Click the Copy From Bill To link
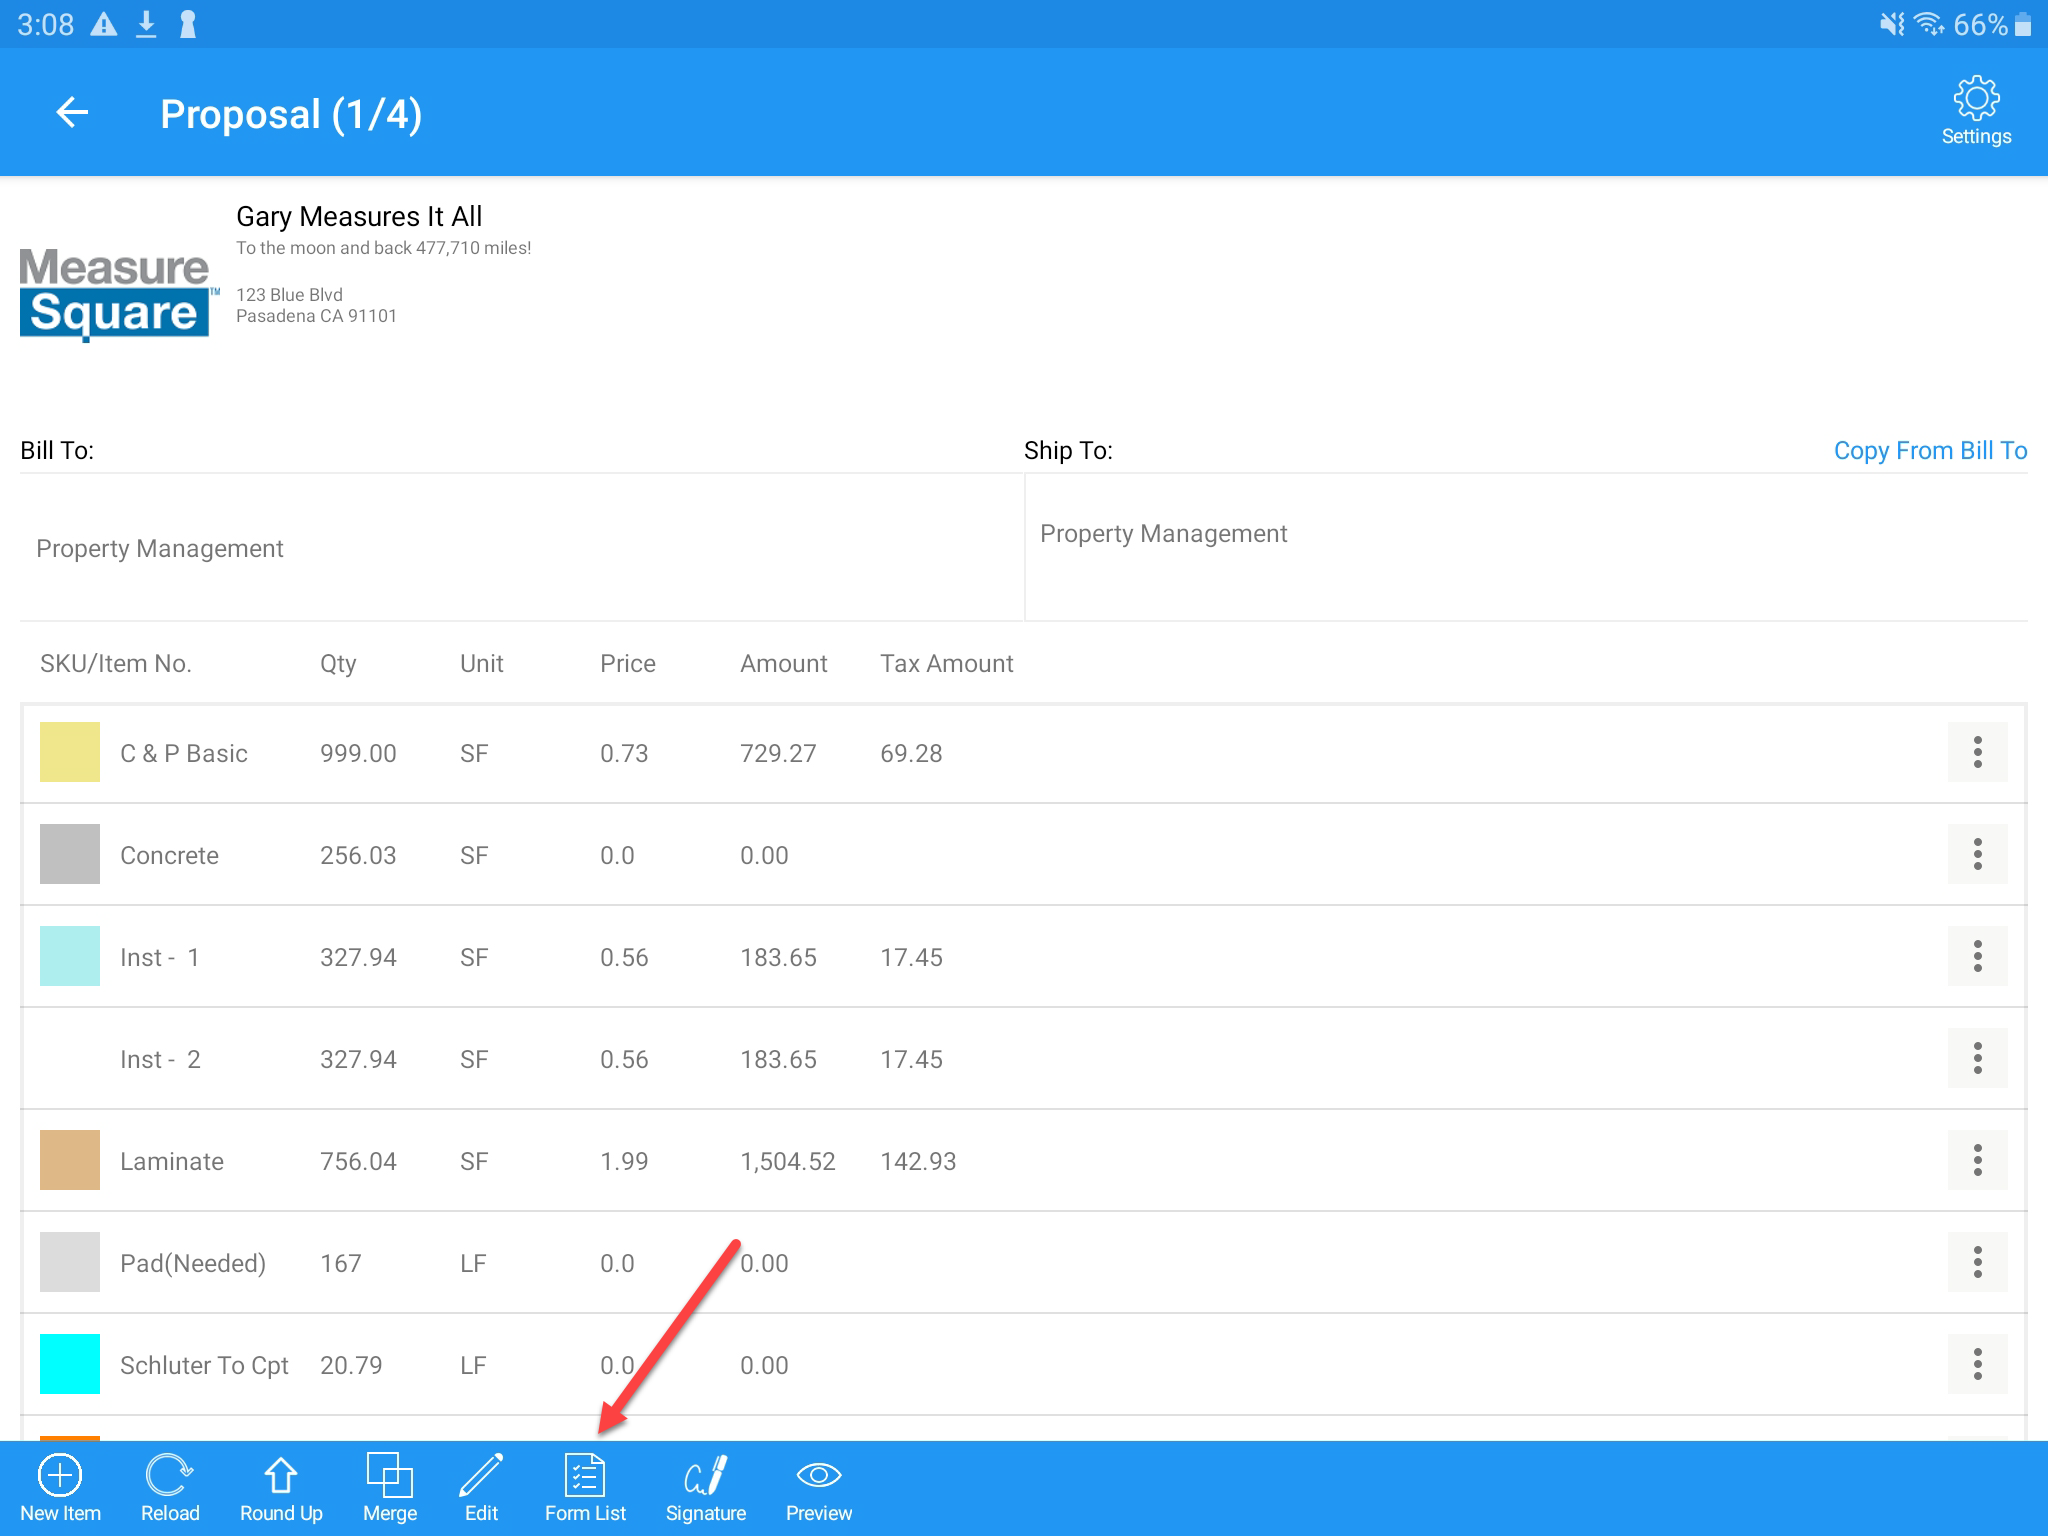 coord(1930,451)
